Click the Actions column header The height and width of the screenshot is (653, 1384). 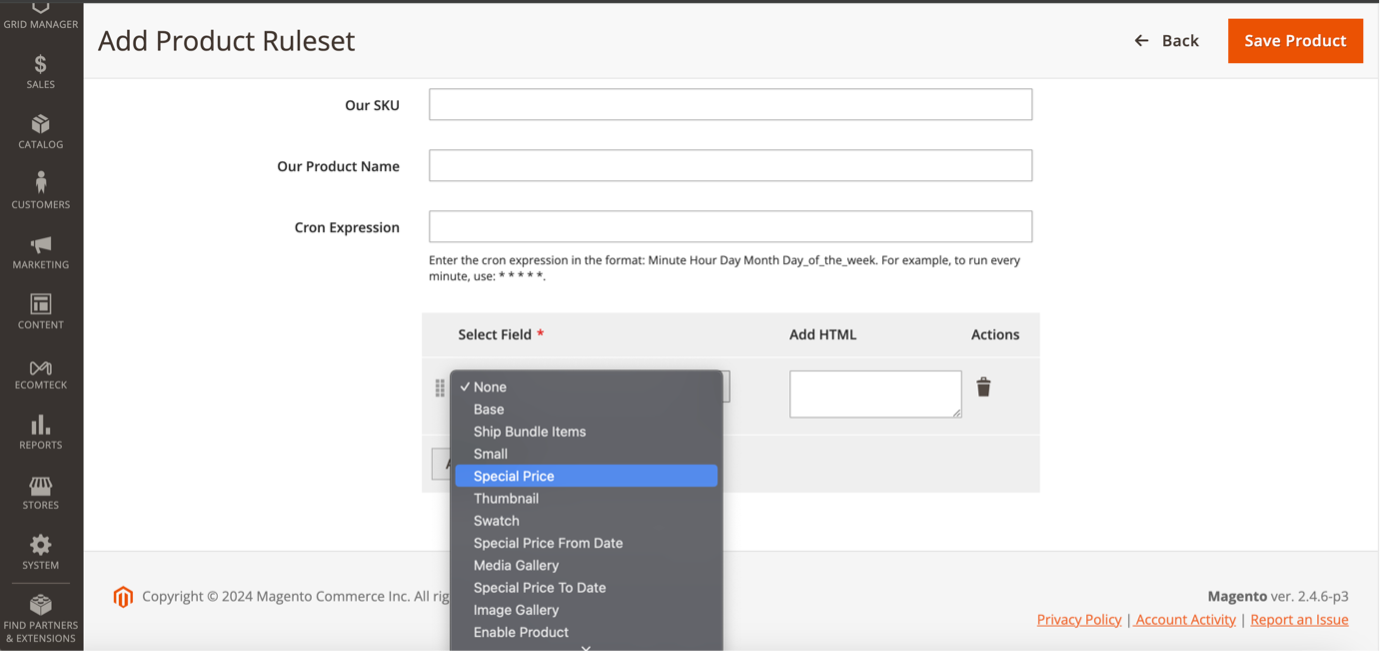995,335
